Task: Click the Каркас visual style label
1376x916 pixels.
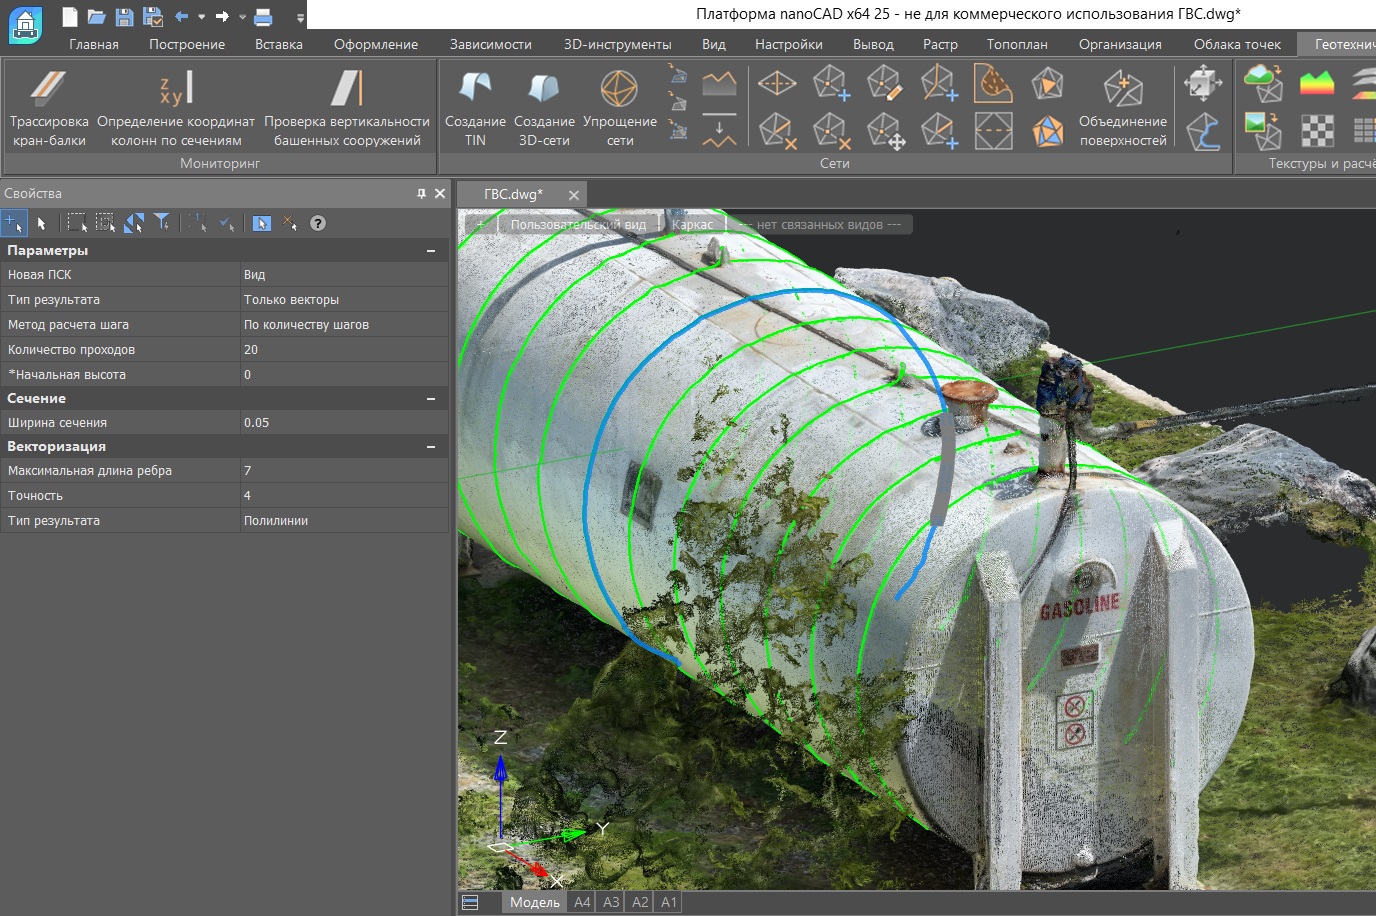Action: coord(692,225)
